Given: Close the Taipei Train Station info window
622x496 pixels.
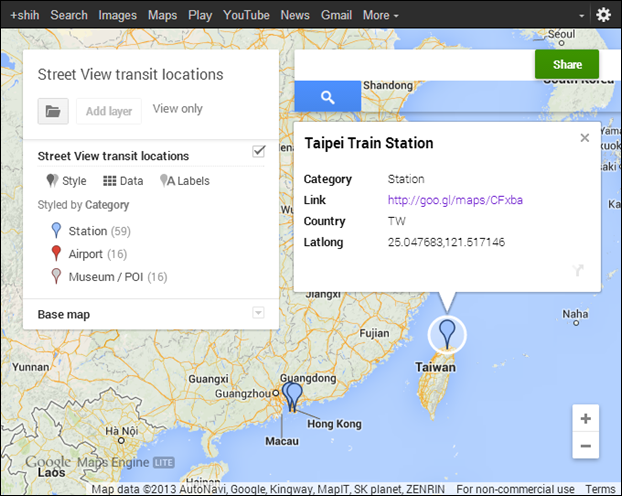Looking at the screenshot, I should pyautogui.click(x=585, y=138).
